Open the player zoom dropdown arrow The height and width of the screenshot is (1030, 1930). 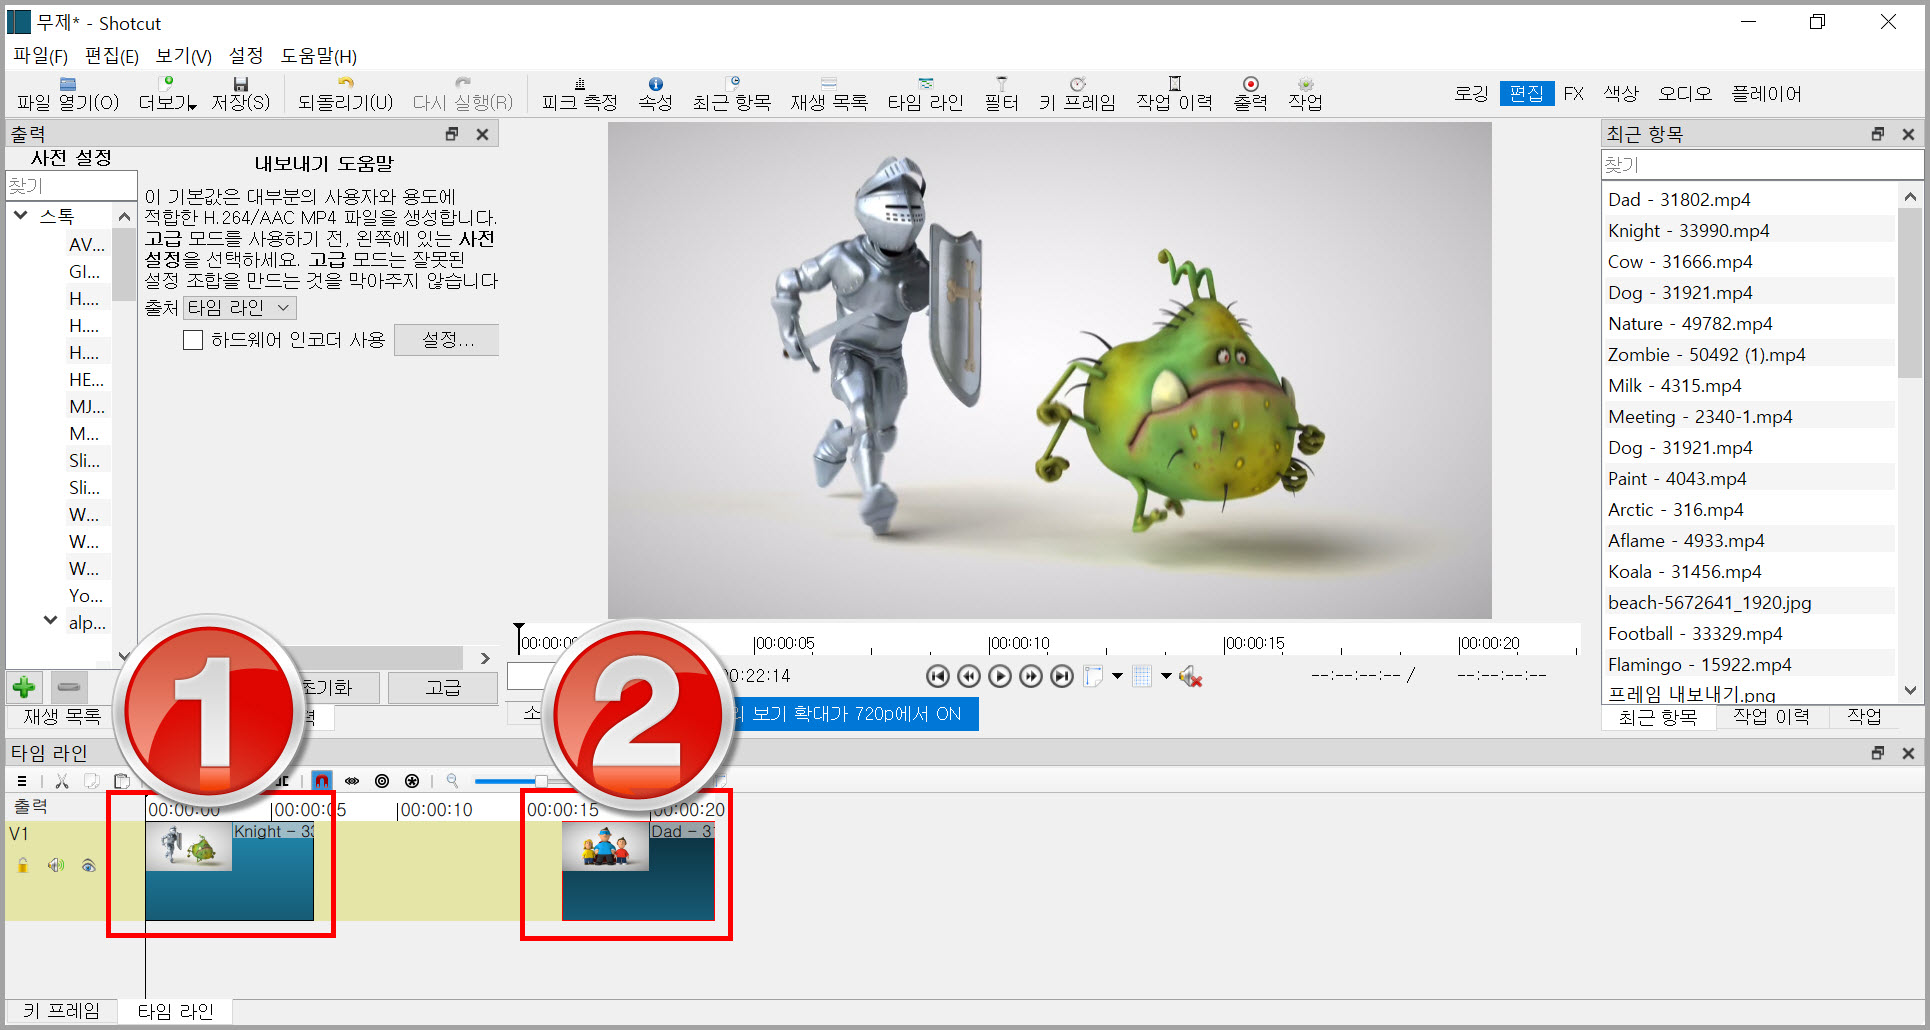(1117, 677)
